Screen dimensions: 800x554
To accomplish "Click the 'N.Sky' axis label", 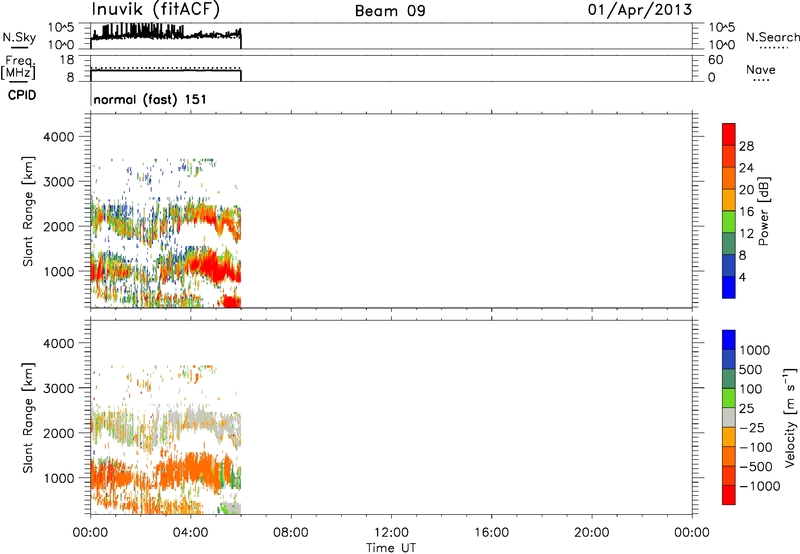I will pos(19,38).
